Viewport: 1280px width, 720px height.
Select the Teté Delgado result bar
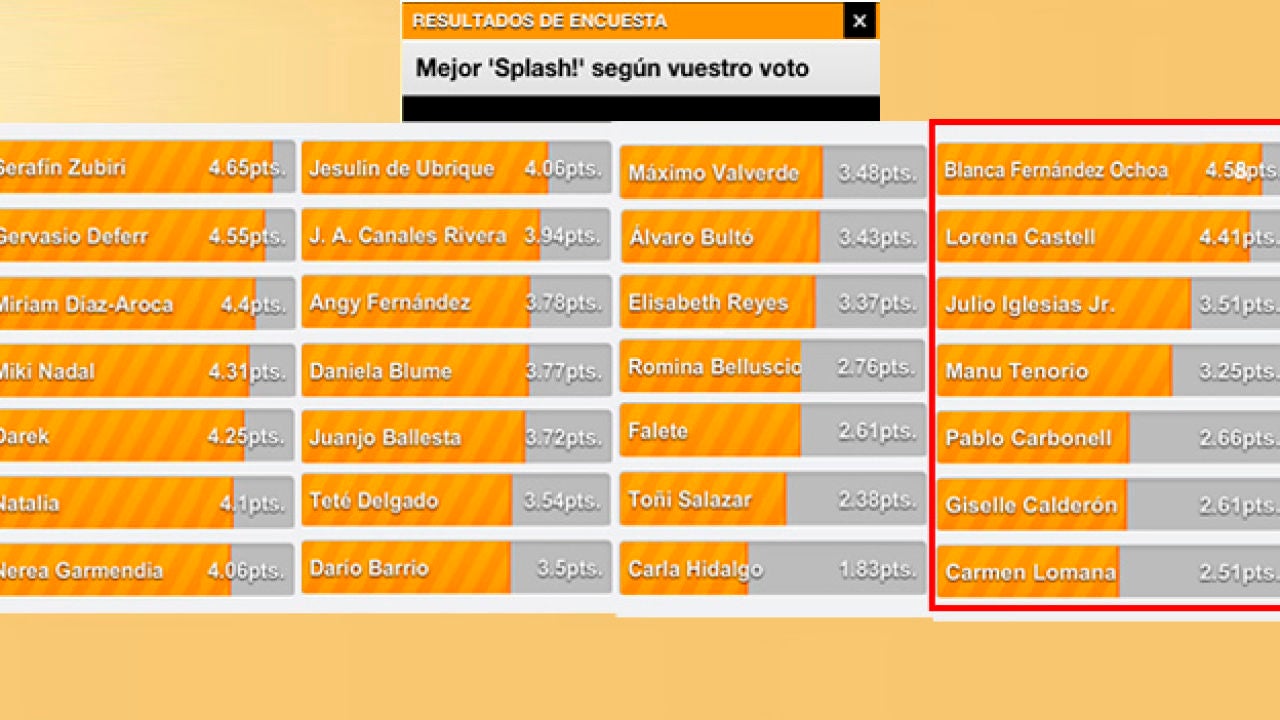click(456, 501)
